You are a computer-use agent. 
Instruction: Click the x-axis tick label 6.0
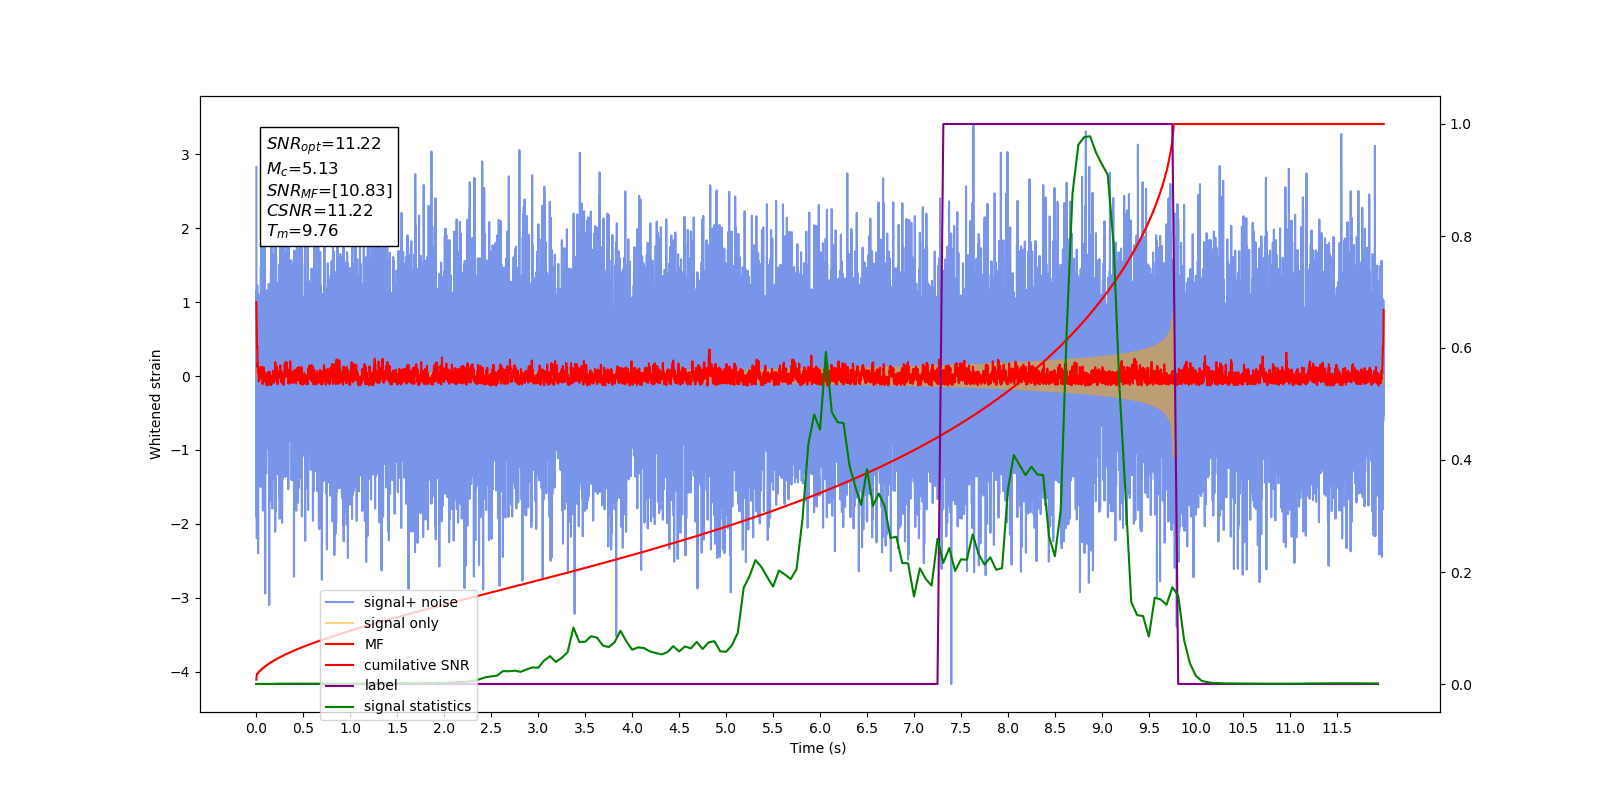(820, 728)
